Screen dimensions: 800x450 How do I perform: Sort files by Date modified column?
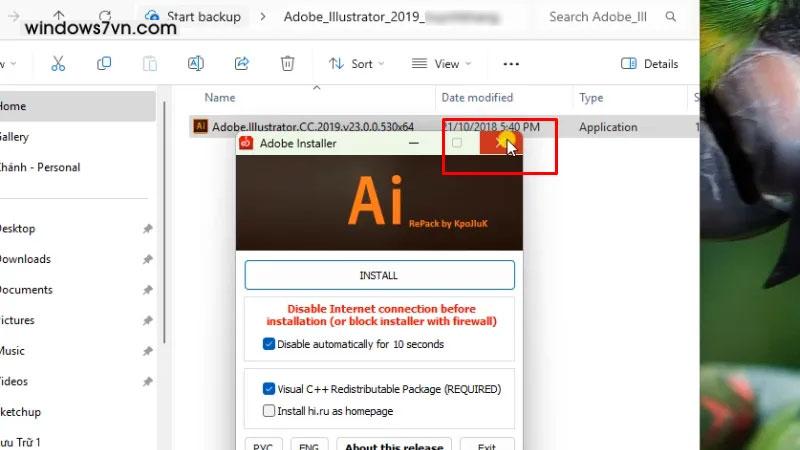pos(476,98)
